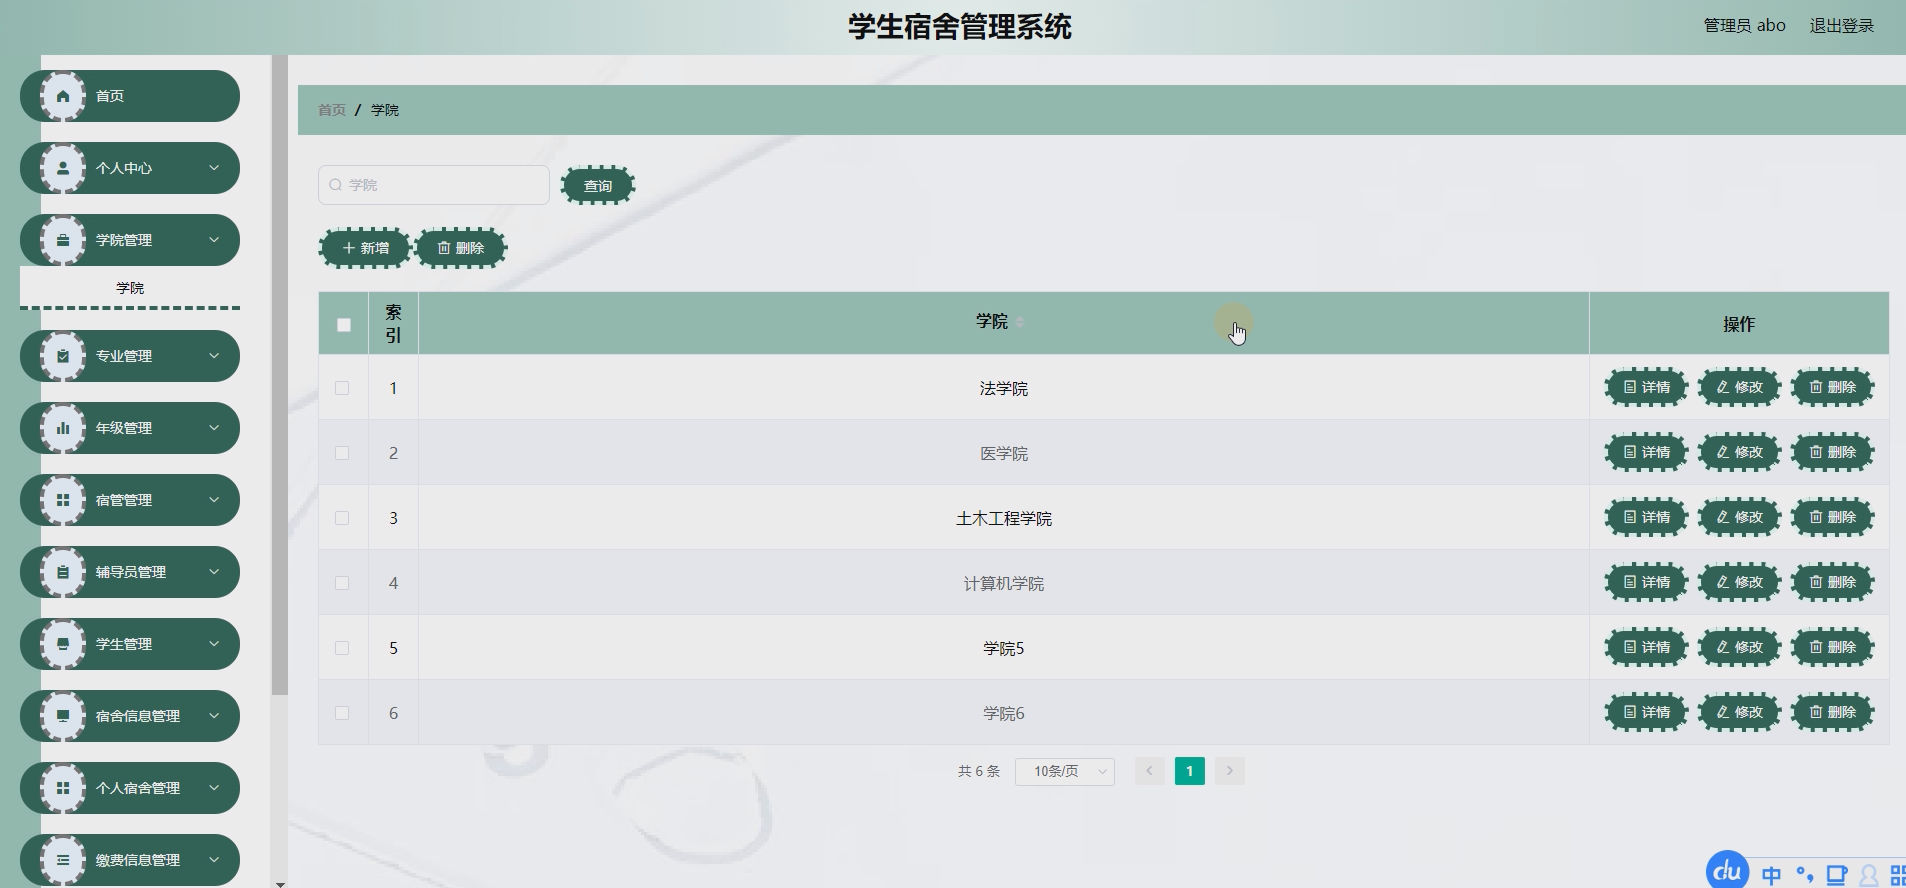Check the checkbox for 法学院 row

click(x=342, y=388)
